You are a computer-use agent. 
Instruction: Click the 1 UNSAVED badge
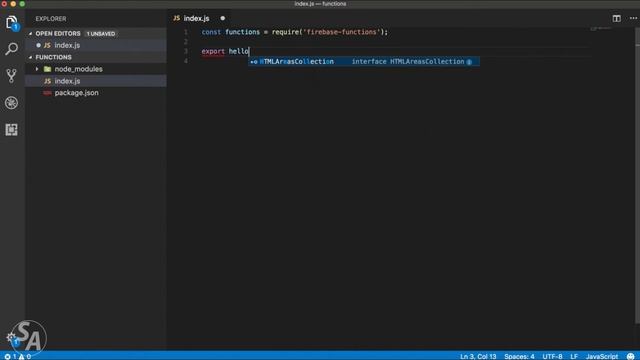coord(100,33)
